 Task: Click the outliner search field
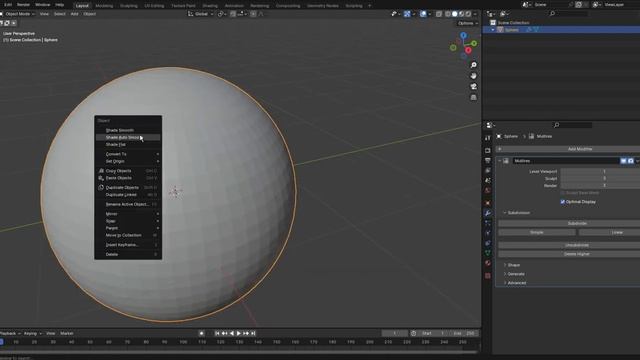[x=569, y=14]
